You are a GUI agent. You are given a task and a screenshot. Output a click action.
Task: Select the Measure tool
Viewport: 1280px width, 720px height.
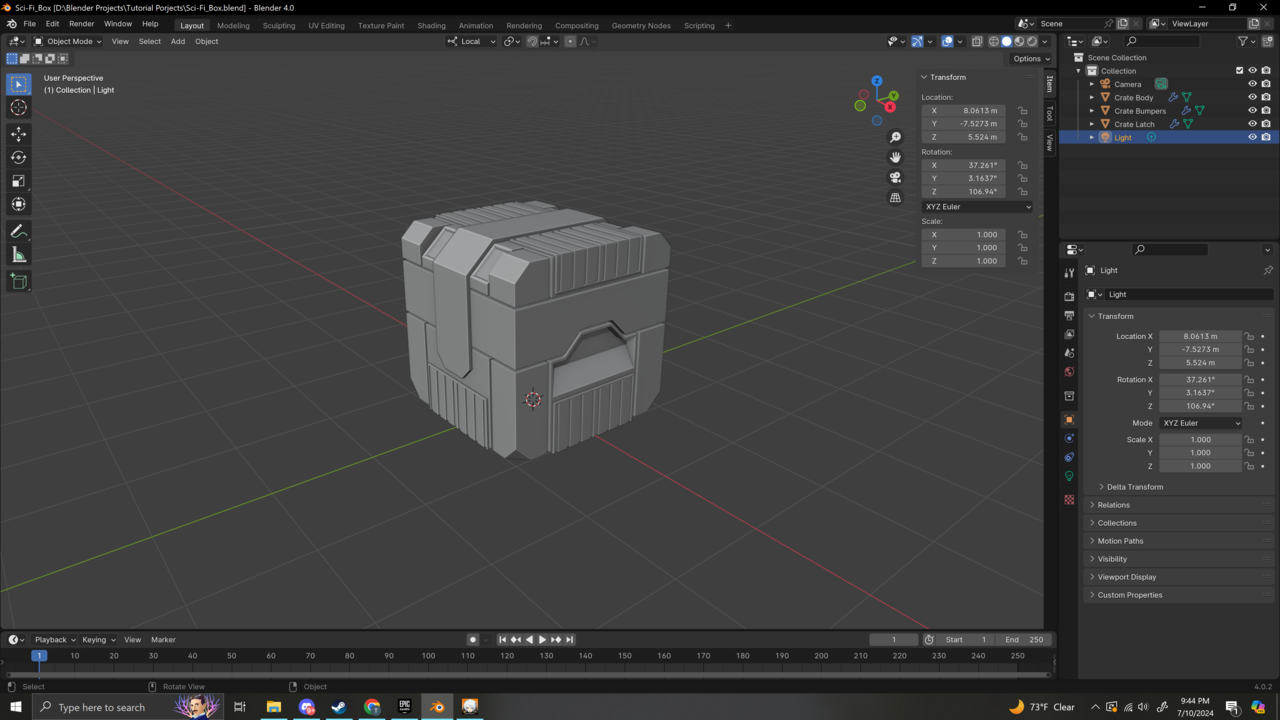[x=18, y=255]
